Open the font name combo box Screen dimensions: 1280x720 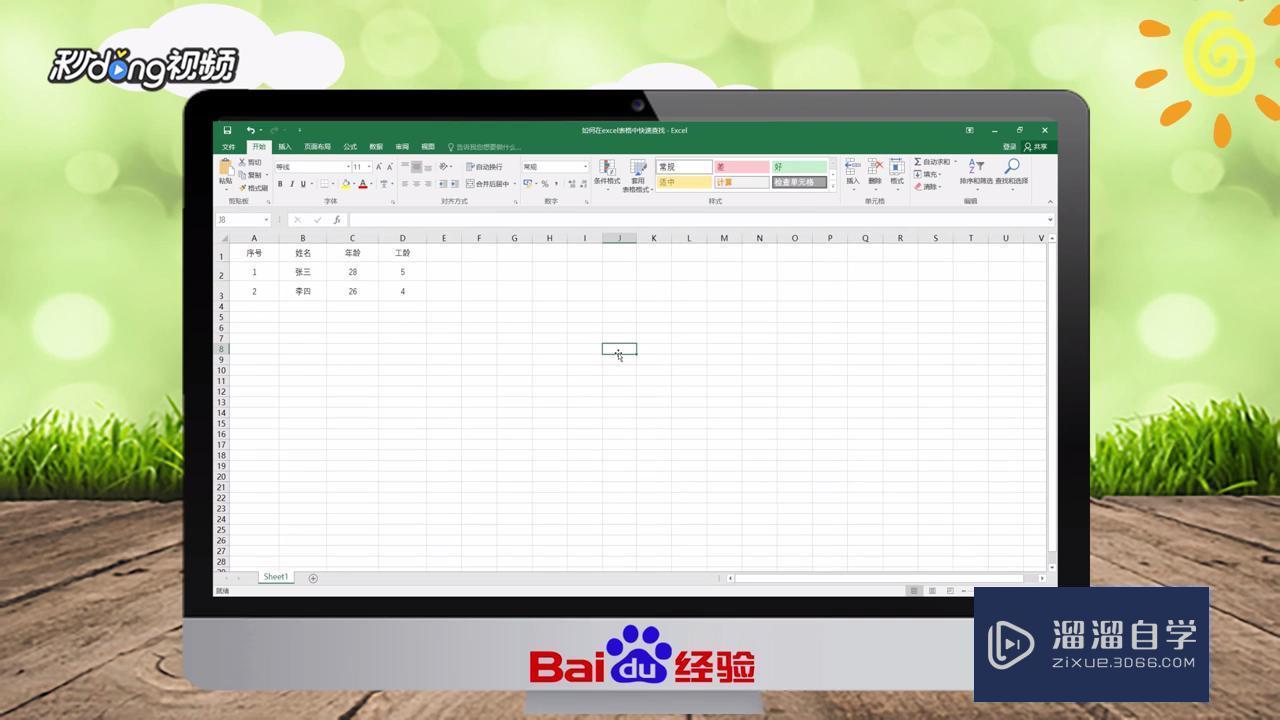(x=313, y=167)
